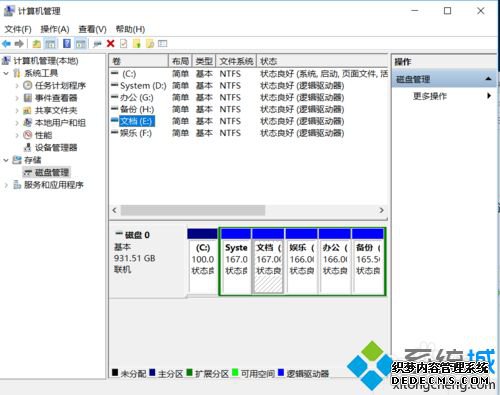The image size is (500, 395).
Task: Click the yellow folder search toolbar icon
Action: click(x=150, y=44)
